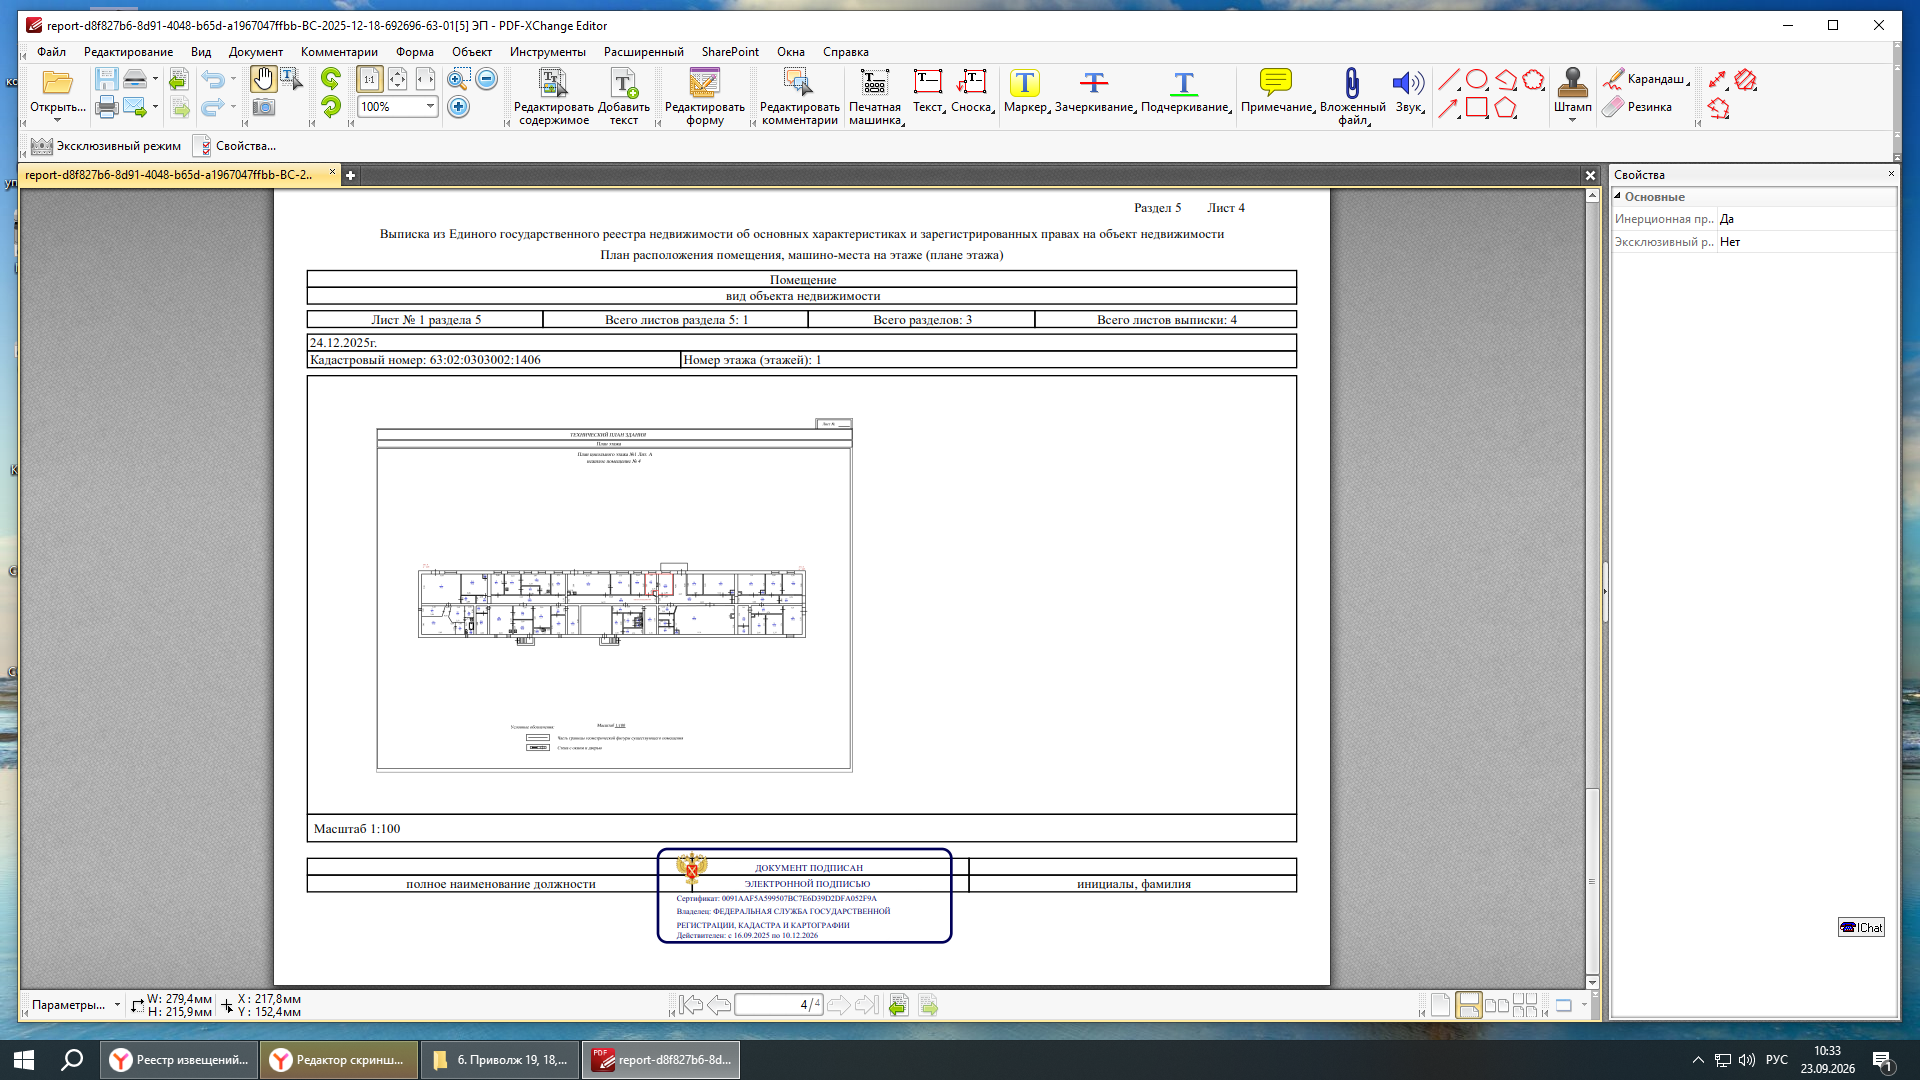Toggle the Actual Size 1:1 view
Viewport: 1920px width, 1080px height.
(x=370, y=79)
